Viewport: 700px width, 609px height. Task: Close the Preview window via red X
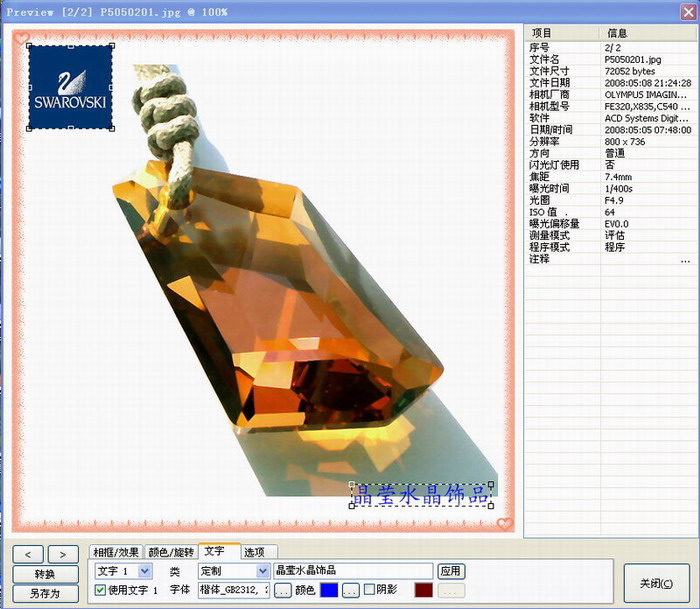[688, 12]
